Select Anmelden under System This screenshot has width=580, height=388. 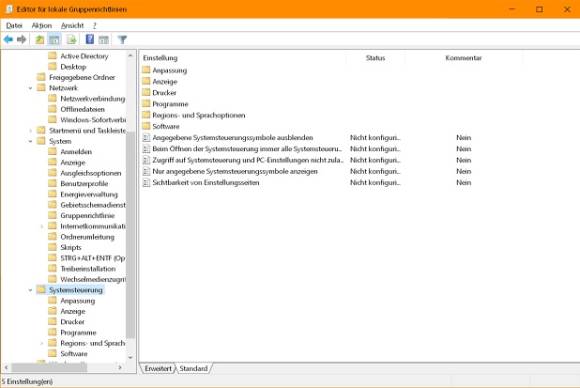[x=76, y=152]
